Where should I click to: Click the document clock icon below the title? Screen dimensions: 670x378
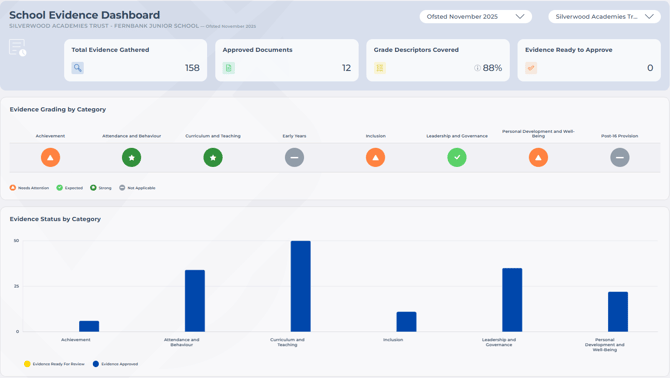(x=18, y=47)
